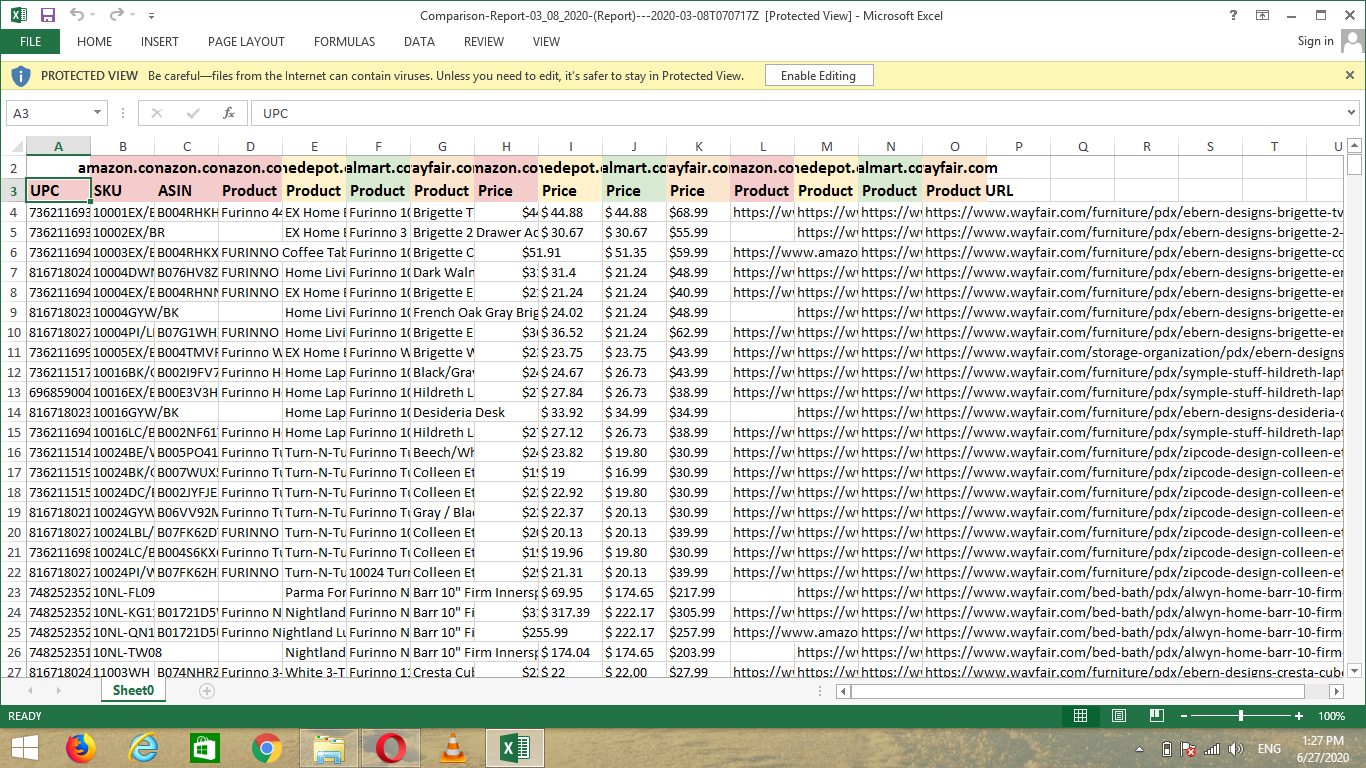Select the Sheet0 worksheet tab

[133, 691]
